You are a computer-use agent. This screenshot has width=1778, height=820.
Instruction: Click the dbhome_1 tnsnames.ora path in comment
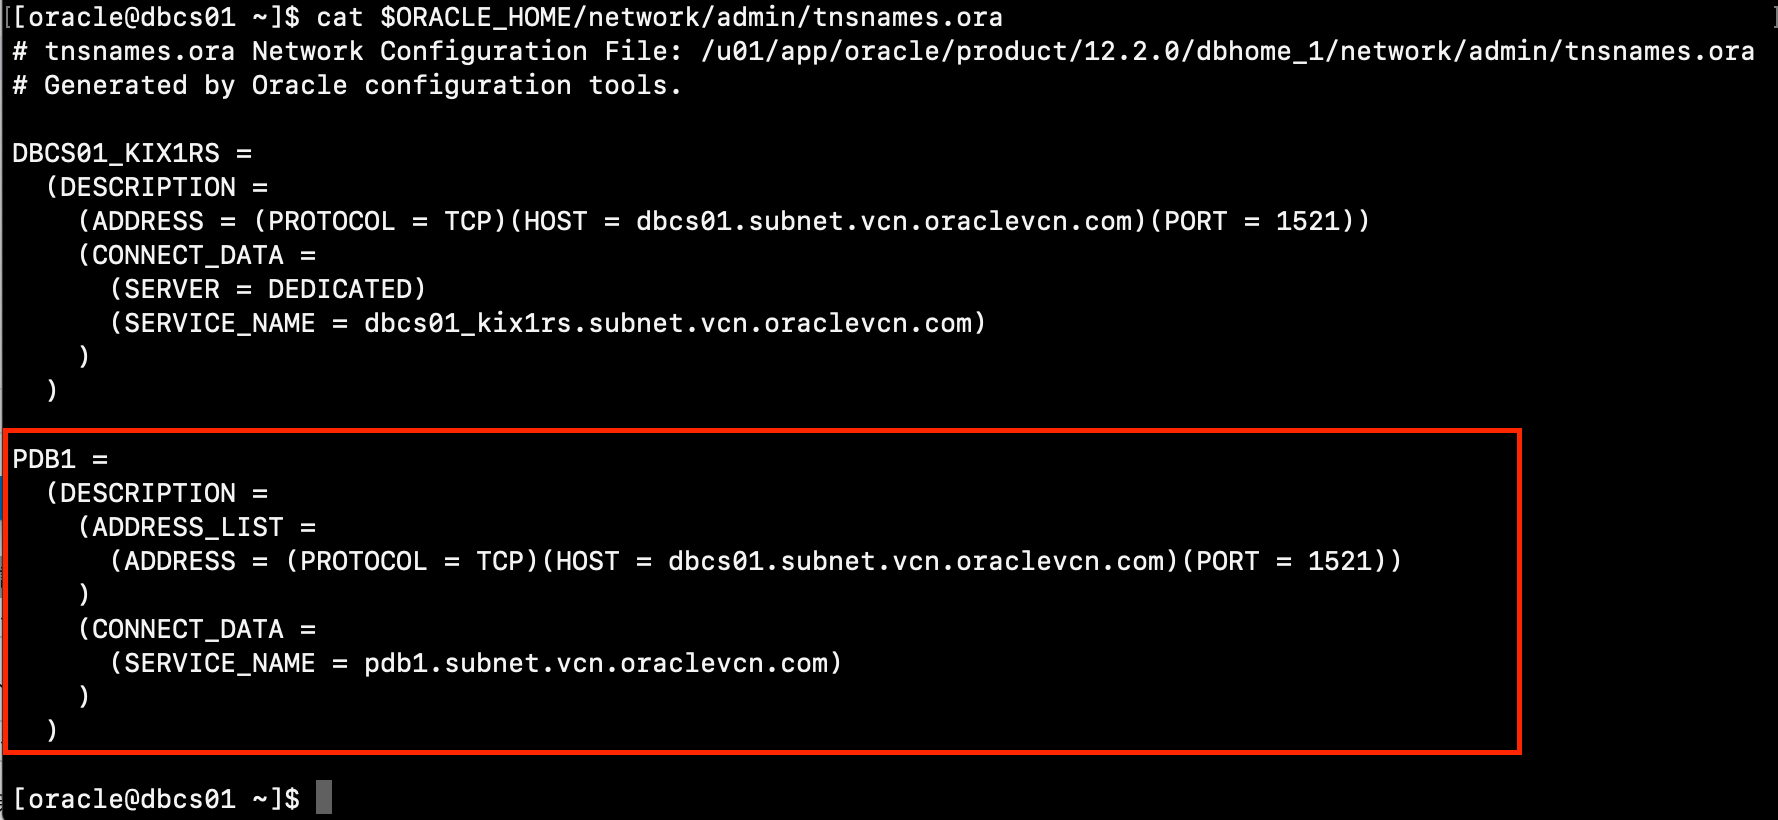[1227, 51]
